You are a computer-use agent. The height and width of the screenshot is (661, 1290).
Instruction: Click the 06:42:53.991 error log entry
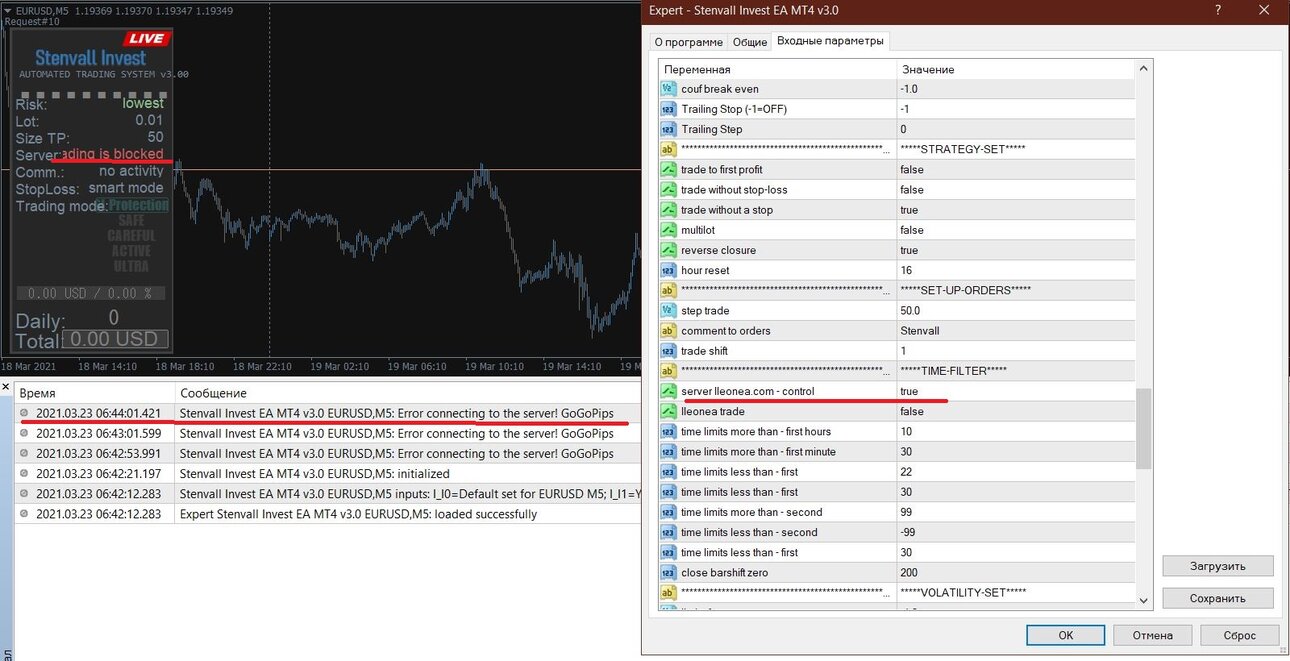pyautogui.click(x=328, y=453)
